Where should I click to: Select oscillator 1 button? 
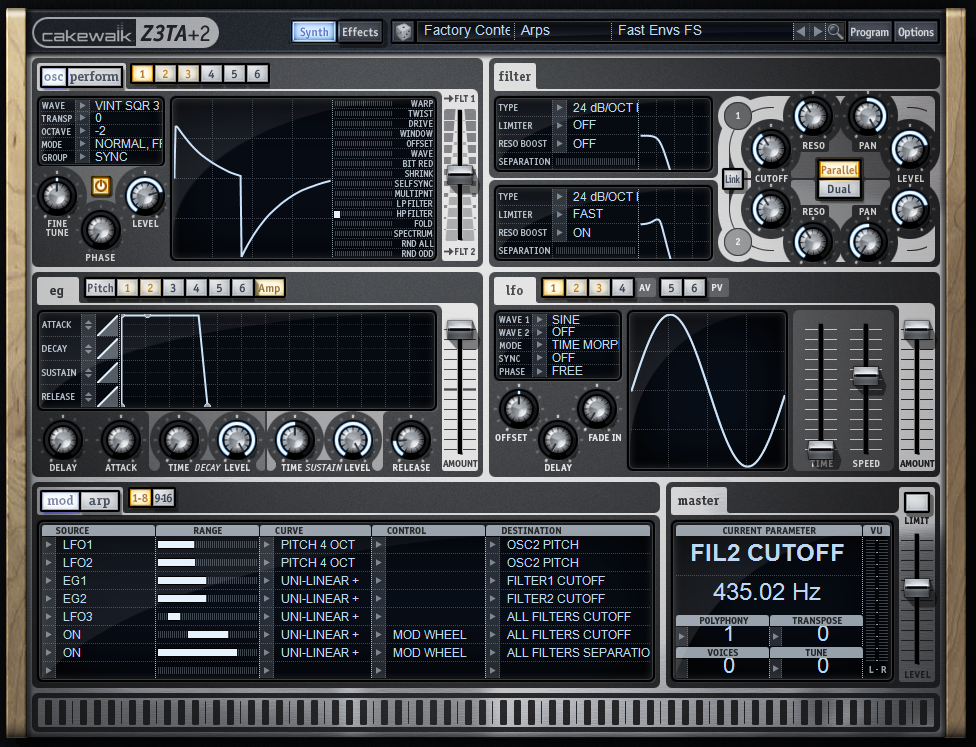tap(142, 74)
